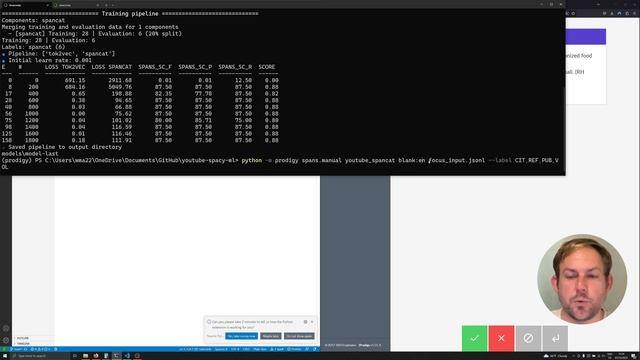The image size is (640, 360).
Task: Click the taskbar clock
Action: pyautogui.click(x=621, y=356)
